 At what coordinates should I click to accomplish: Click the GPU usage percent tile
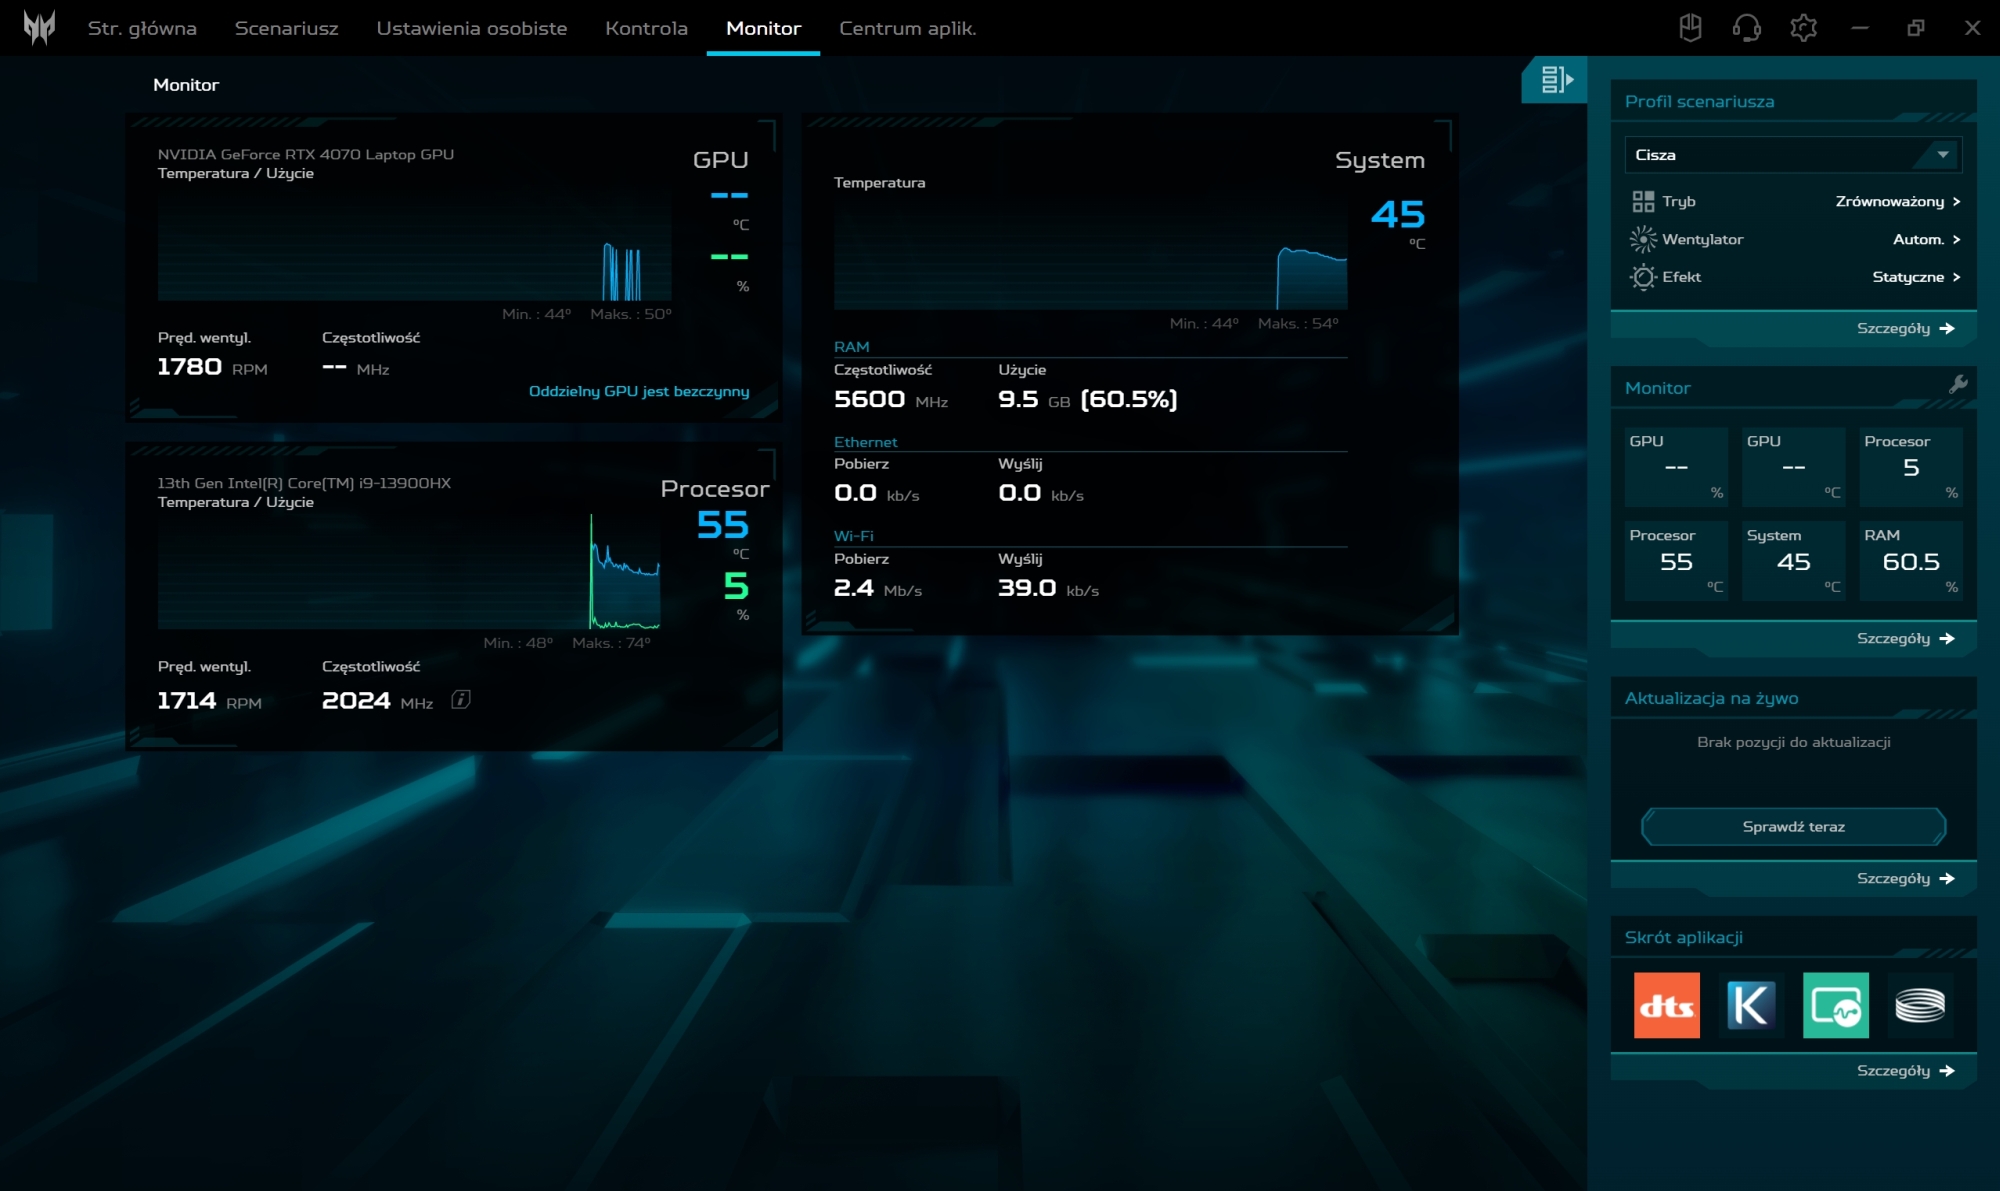click(x=1676, y=467)
